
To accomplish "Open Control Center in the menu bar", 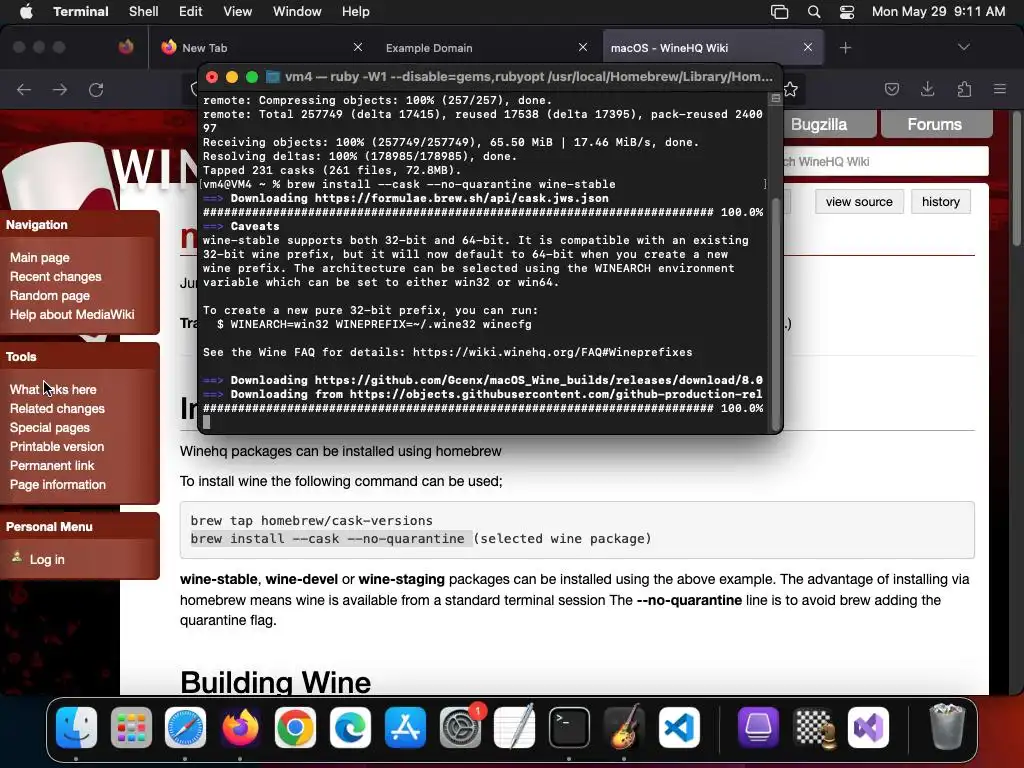I will [847, 12].
